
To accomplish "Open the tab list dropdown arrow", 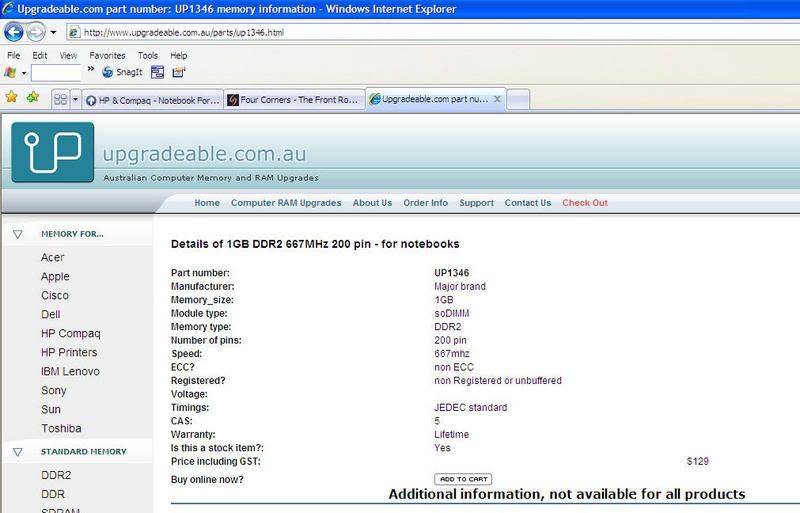I will click(76, 100).
